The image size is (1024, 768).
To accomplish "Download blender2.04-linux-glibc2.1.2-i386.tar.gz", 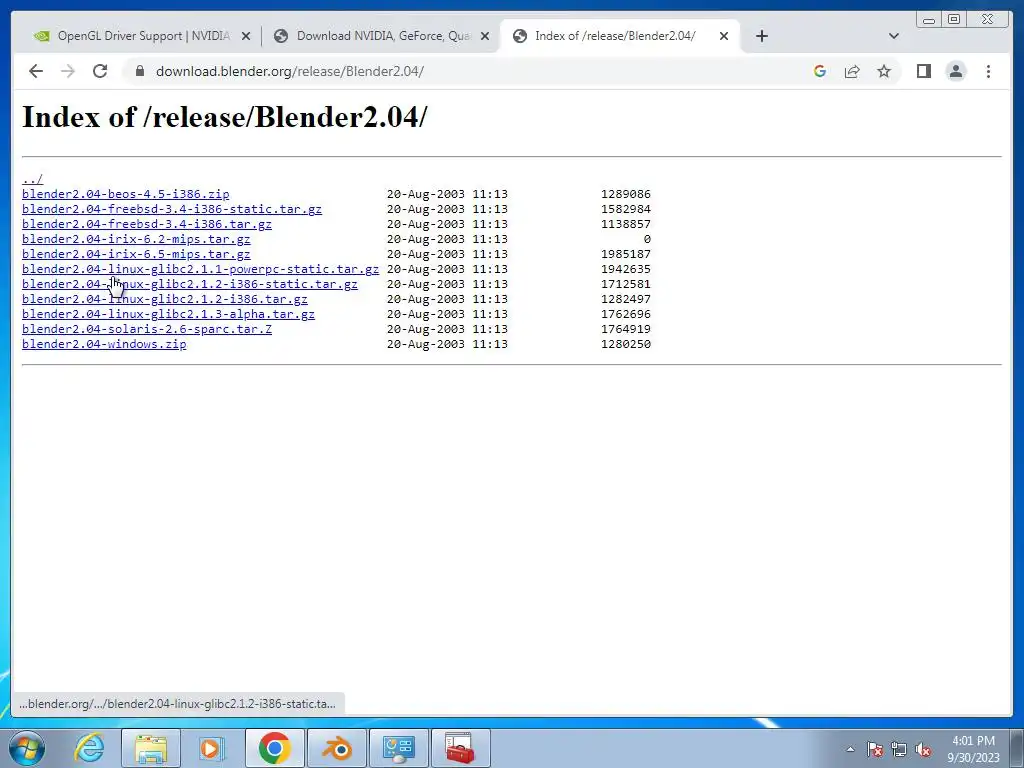I will [x=165, y=299].
